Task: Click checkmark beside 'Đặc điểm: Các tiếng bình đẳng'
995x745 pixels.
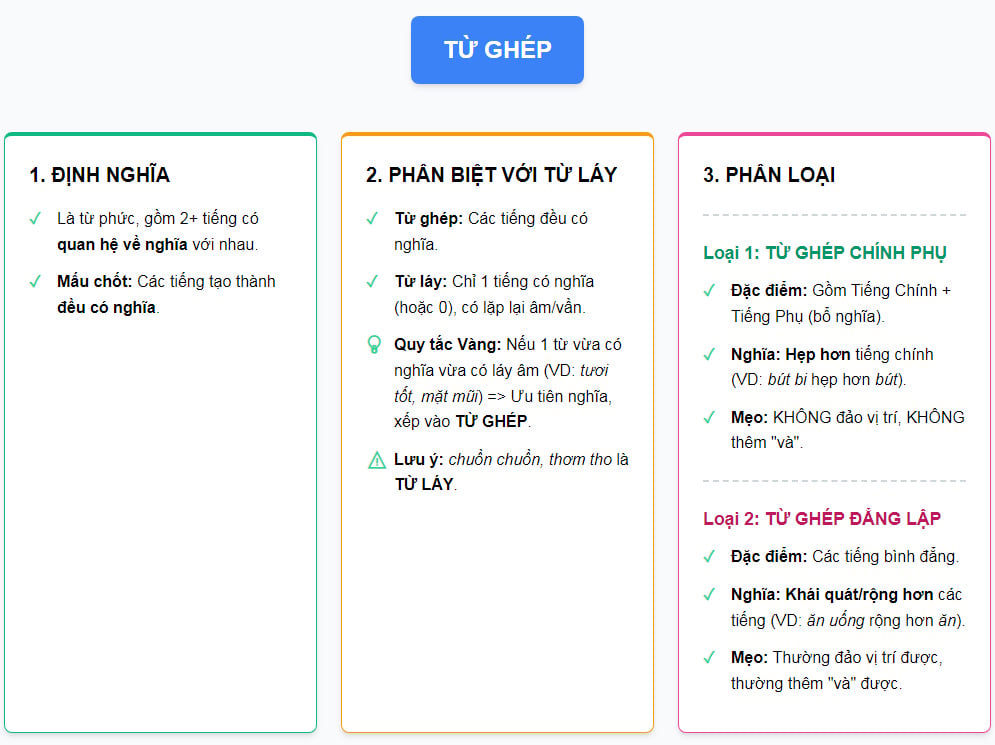Action: (x=709, y=557)
